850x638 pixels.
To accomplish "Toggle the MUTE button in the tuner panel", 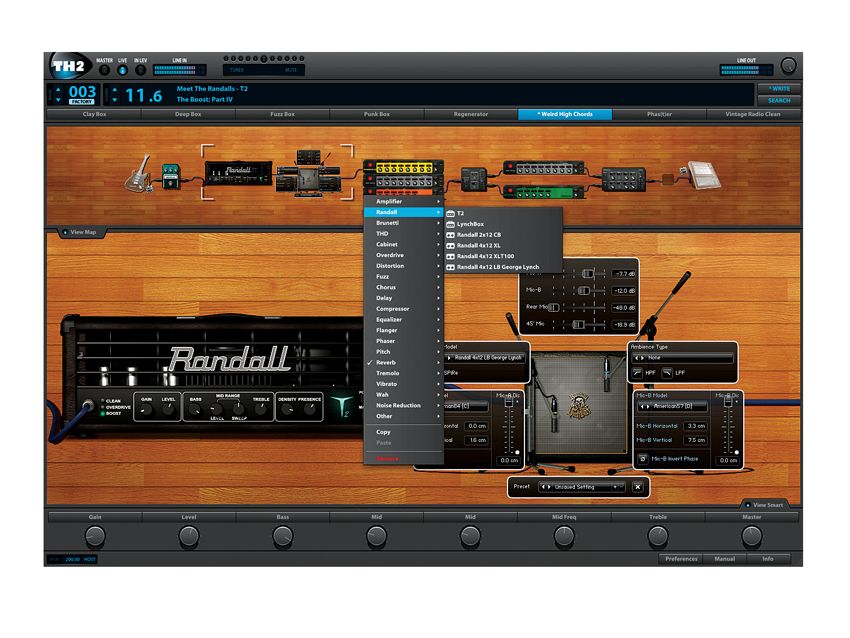I will point(291,70).
